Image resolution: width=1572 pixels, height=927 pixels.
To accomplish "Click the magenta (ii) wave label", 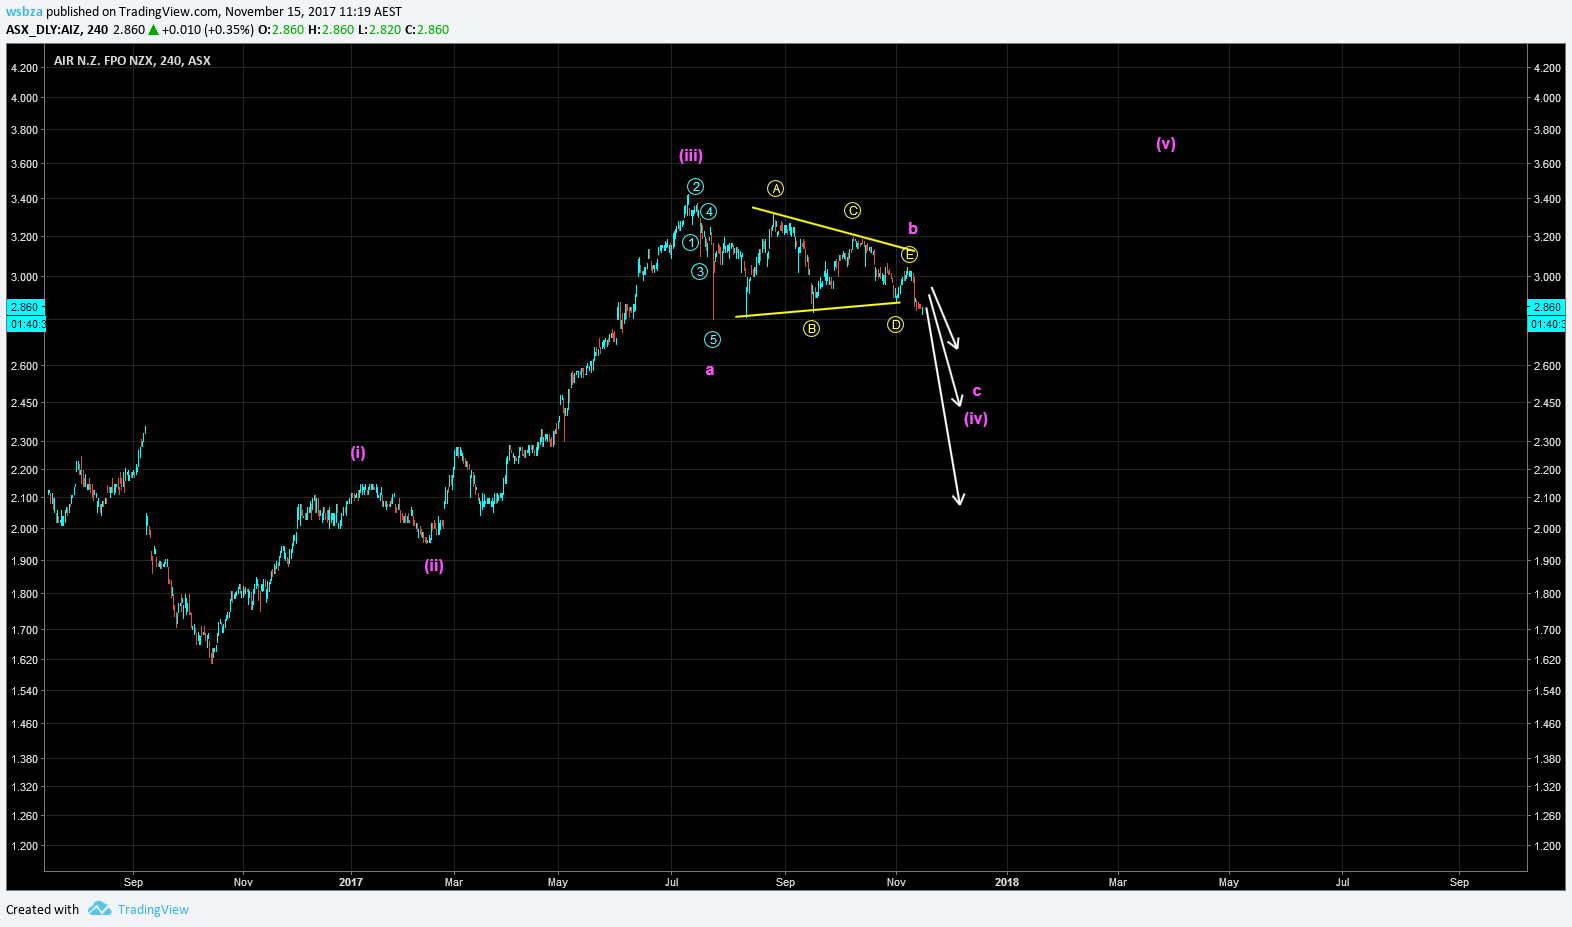I will 434,566.
